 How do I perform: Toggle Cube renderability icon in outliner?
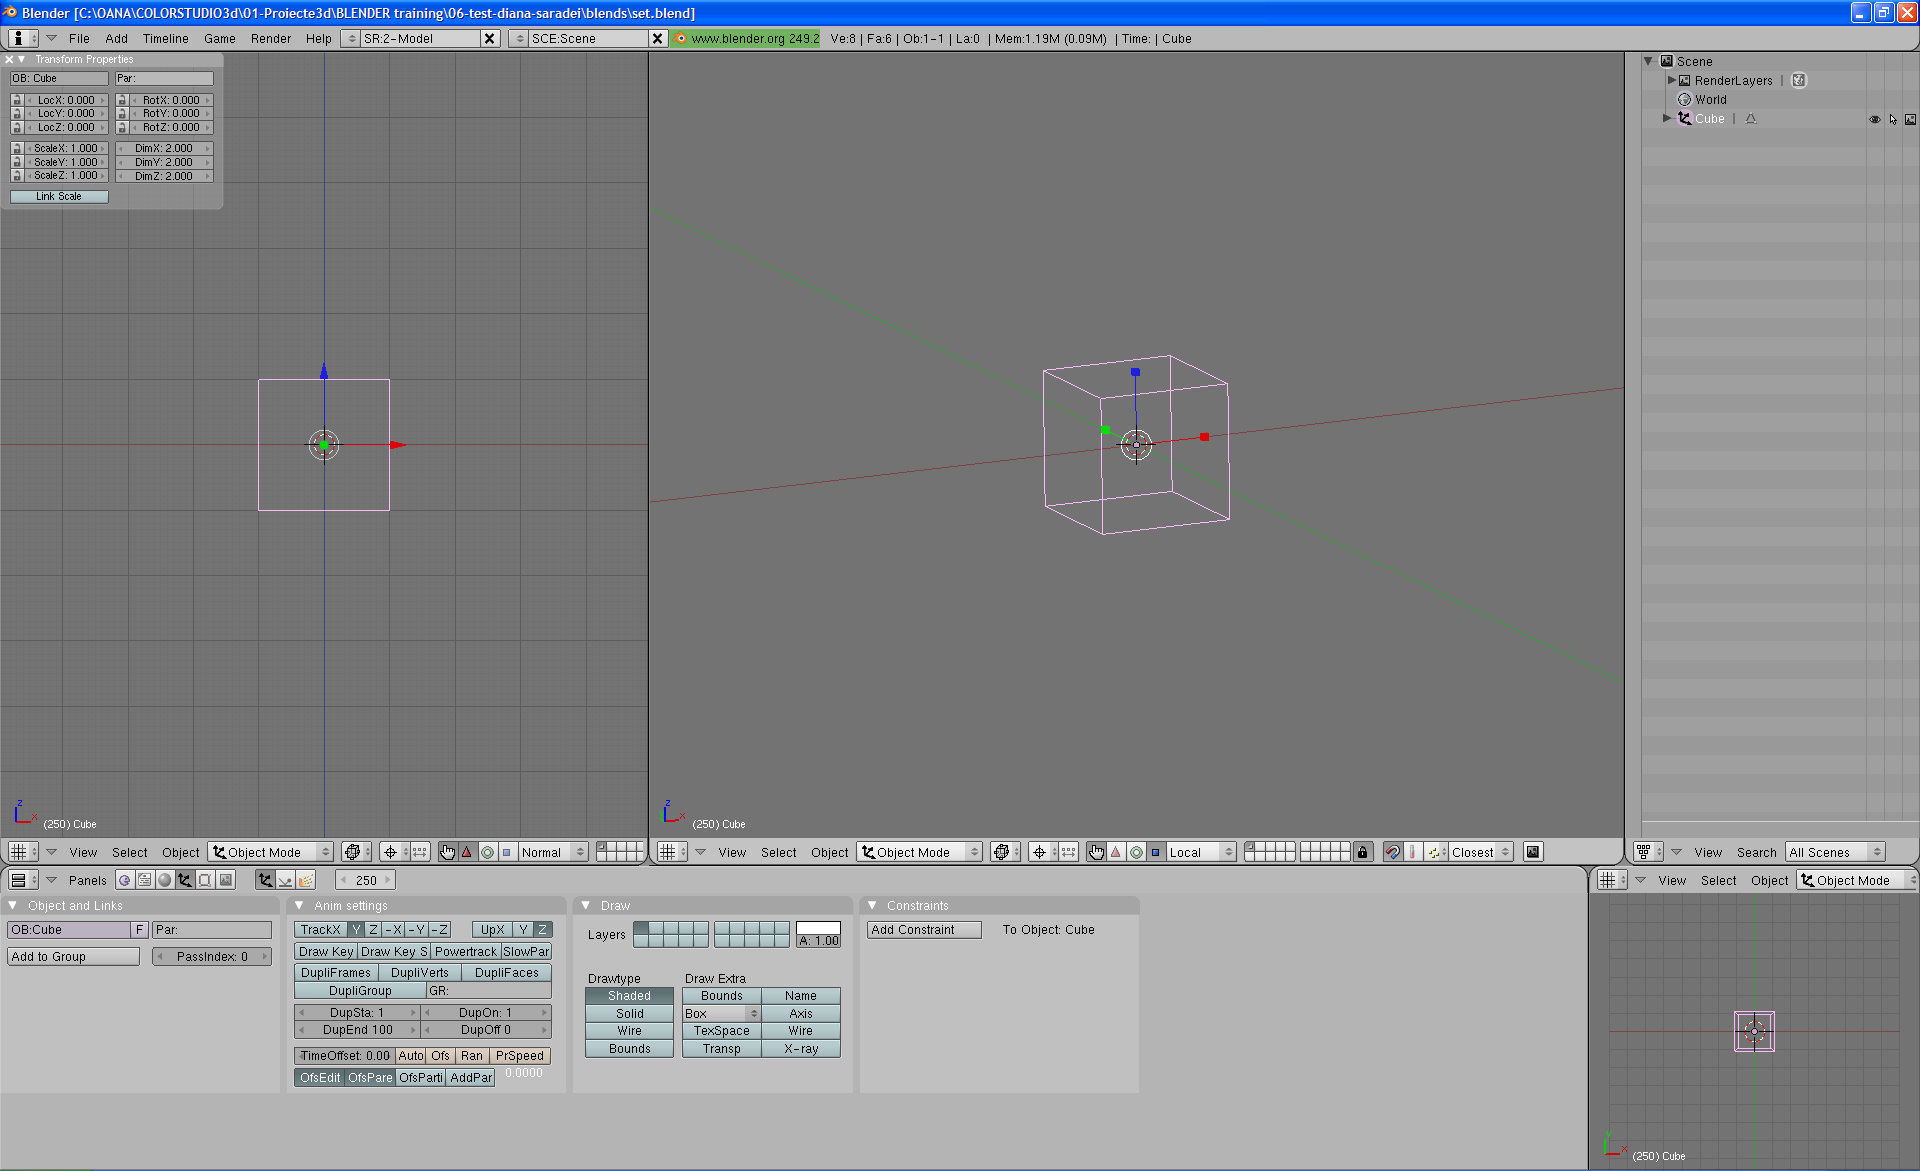click(x=1910, y=119)
